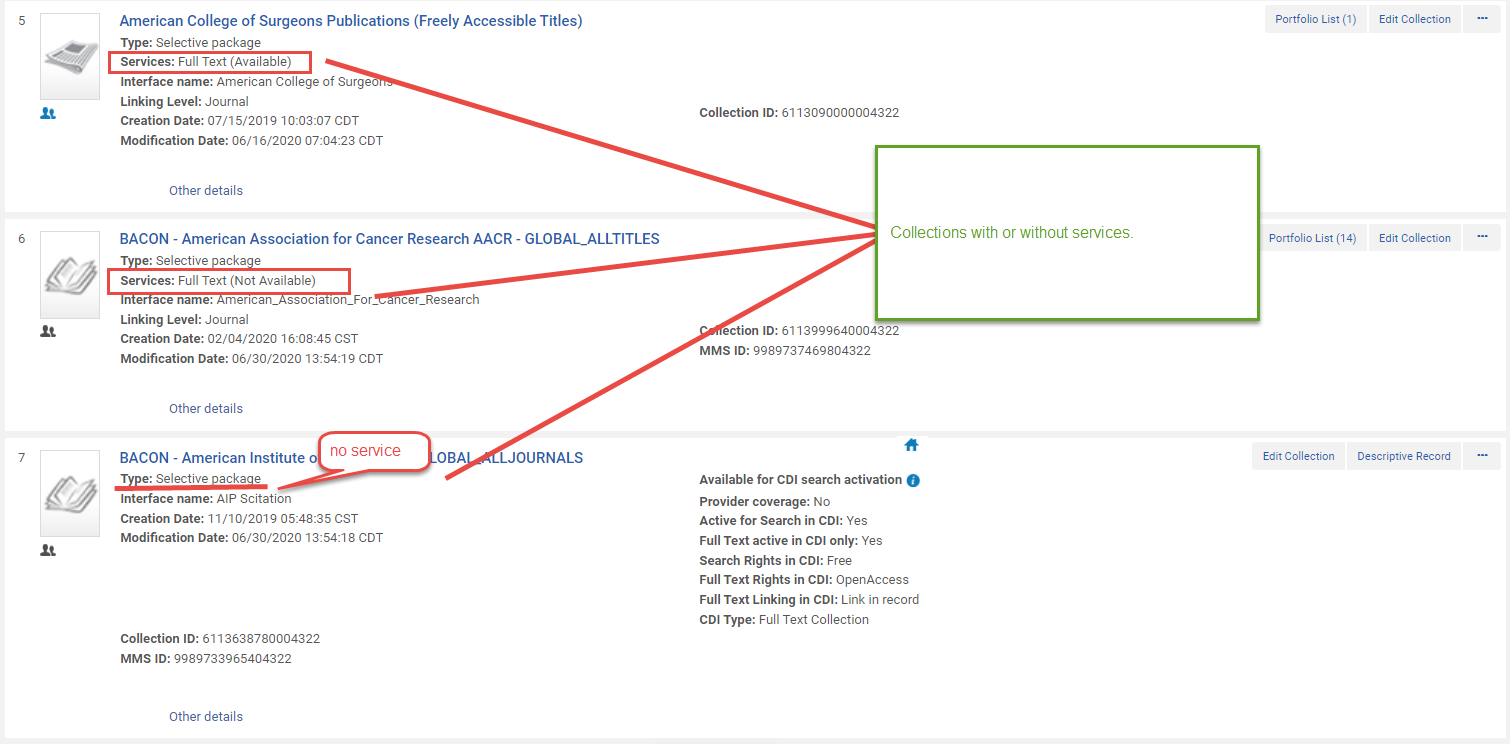Click Search Rights in CDI: Free
1510x744 pixels.
coord(776,561)
